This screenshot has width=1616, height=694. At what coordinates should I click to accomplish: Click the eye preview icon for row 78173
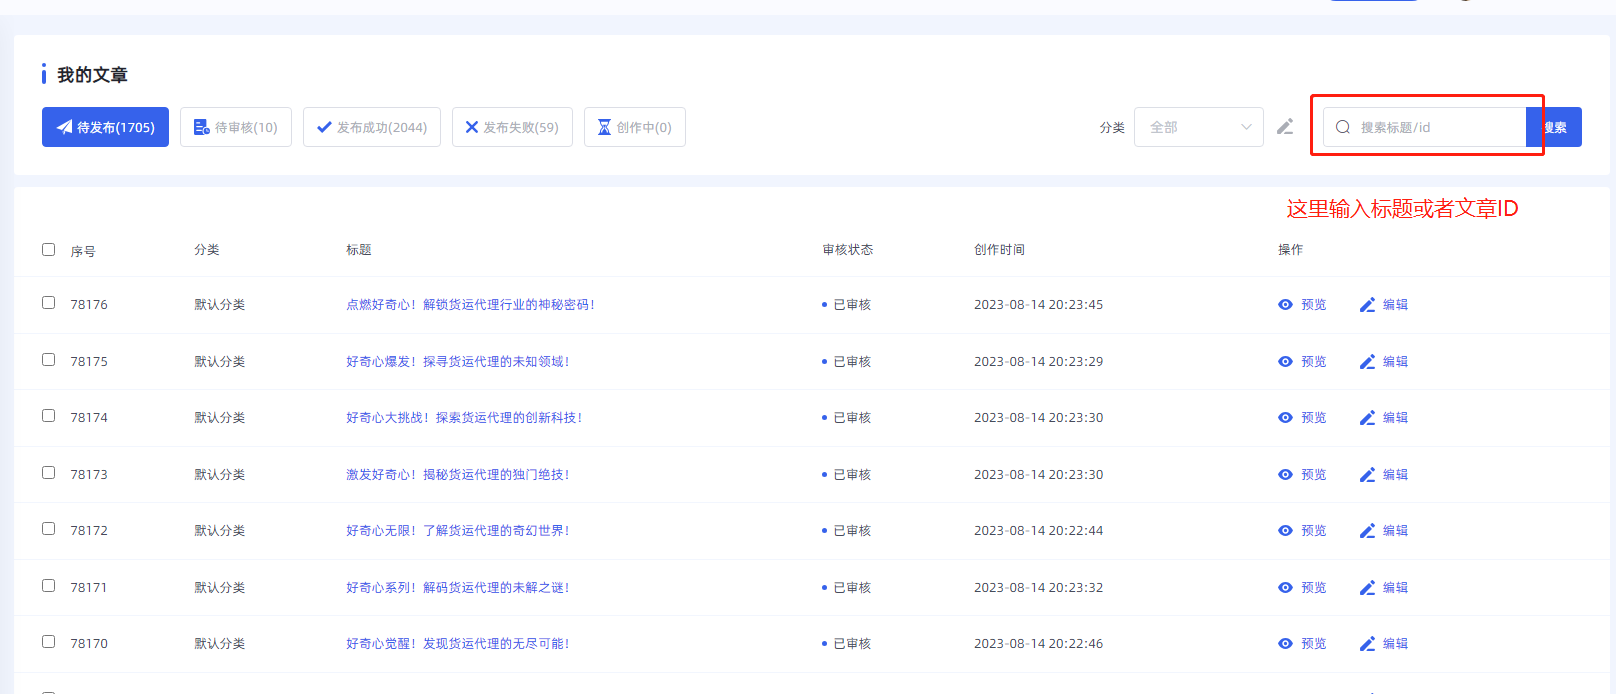pyautogui.click(x=1285, y=475)
